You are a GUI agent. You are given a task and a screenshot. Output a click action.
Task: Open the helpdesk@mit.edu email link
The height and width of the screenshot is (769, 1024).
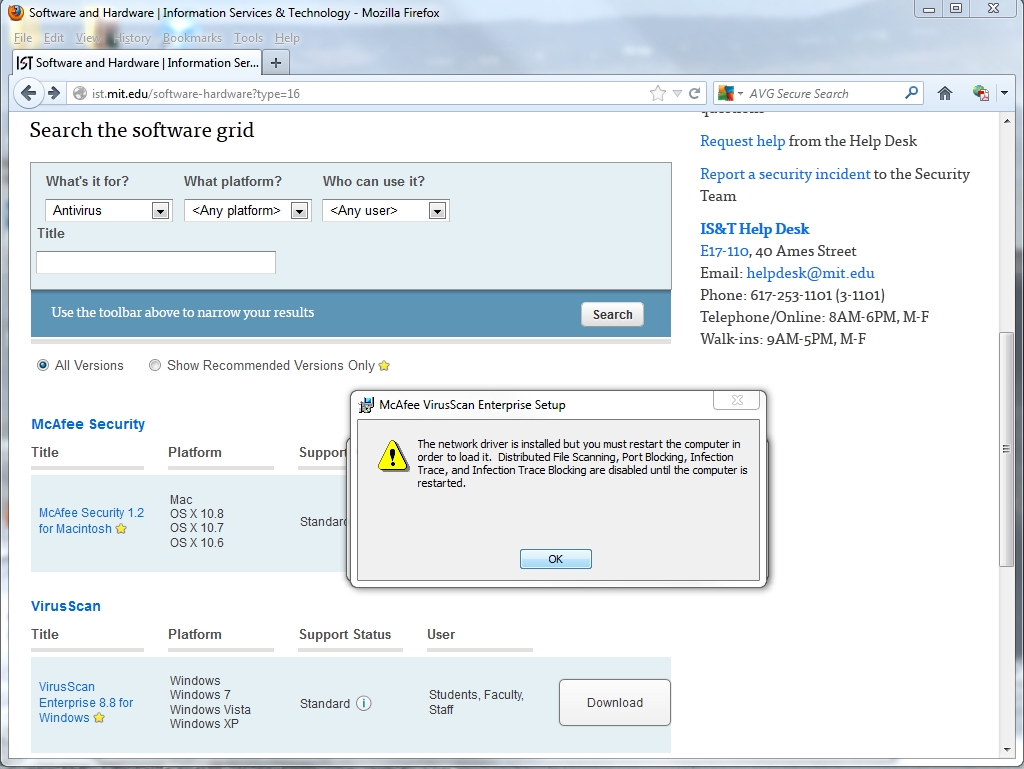click(x=810, y=273)
